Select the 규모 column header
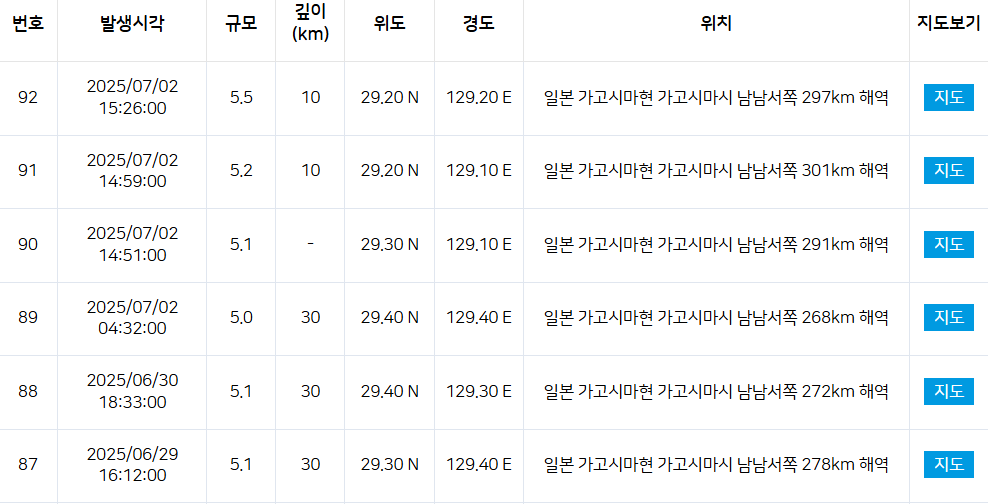 [241, 24]
